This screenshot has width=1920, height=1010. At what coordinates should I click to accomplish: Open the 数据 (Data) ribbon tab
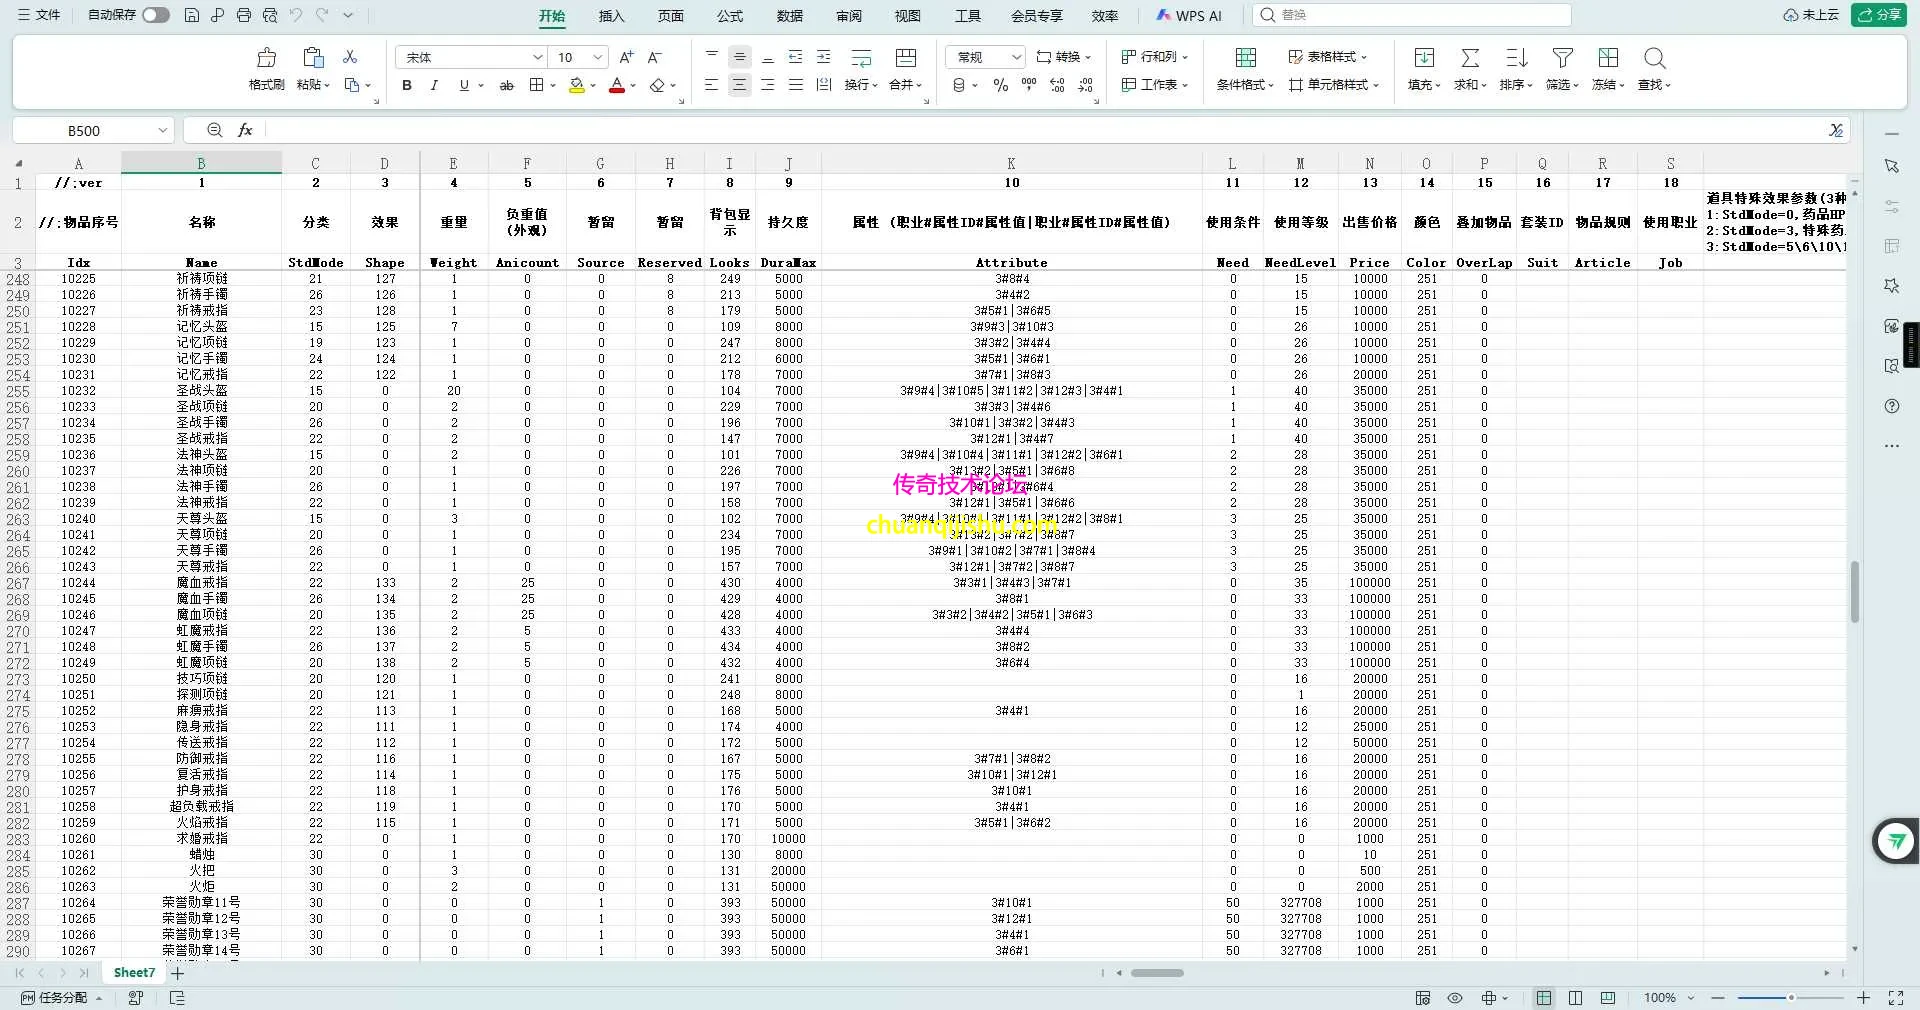(x=790, y=16)
